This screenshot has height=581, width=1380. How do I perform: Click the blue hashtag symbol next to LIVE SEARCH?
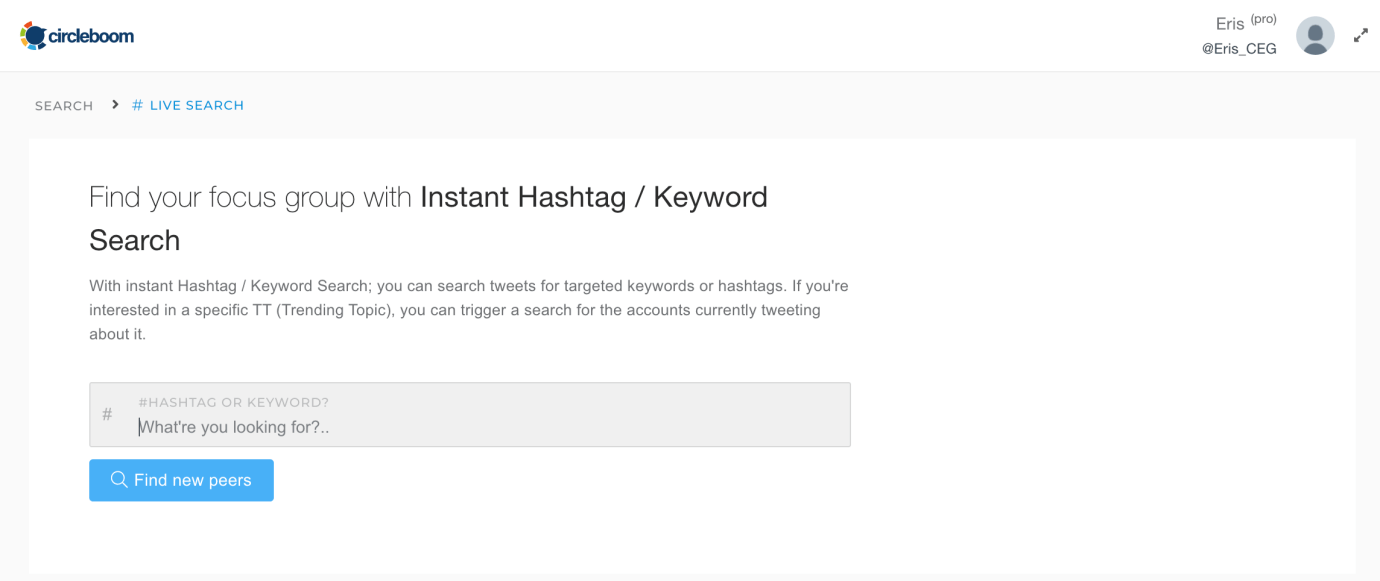pos(136,104)
